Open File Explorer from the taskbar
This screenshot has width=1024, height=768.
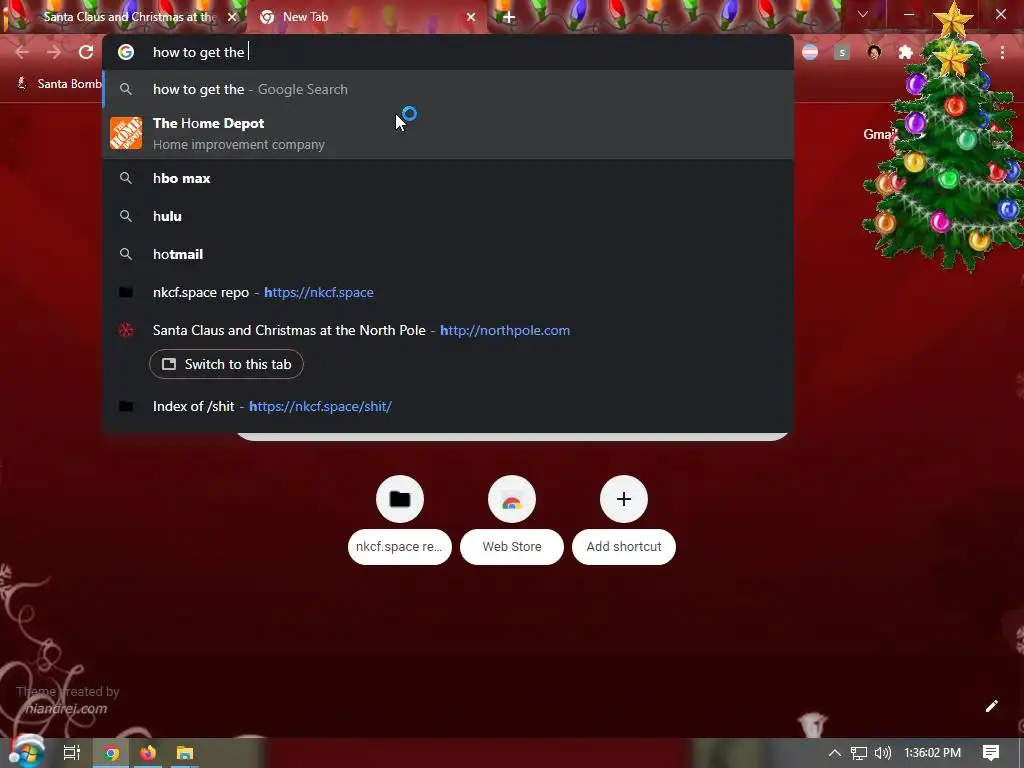point(185,753)
